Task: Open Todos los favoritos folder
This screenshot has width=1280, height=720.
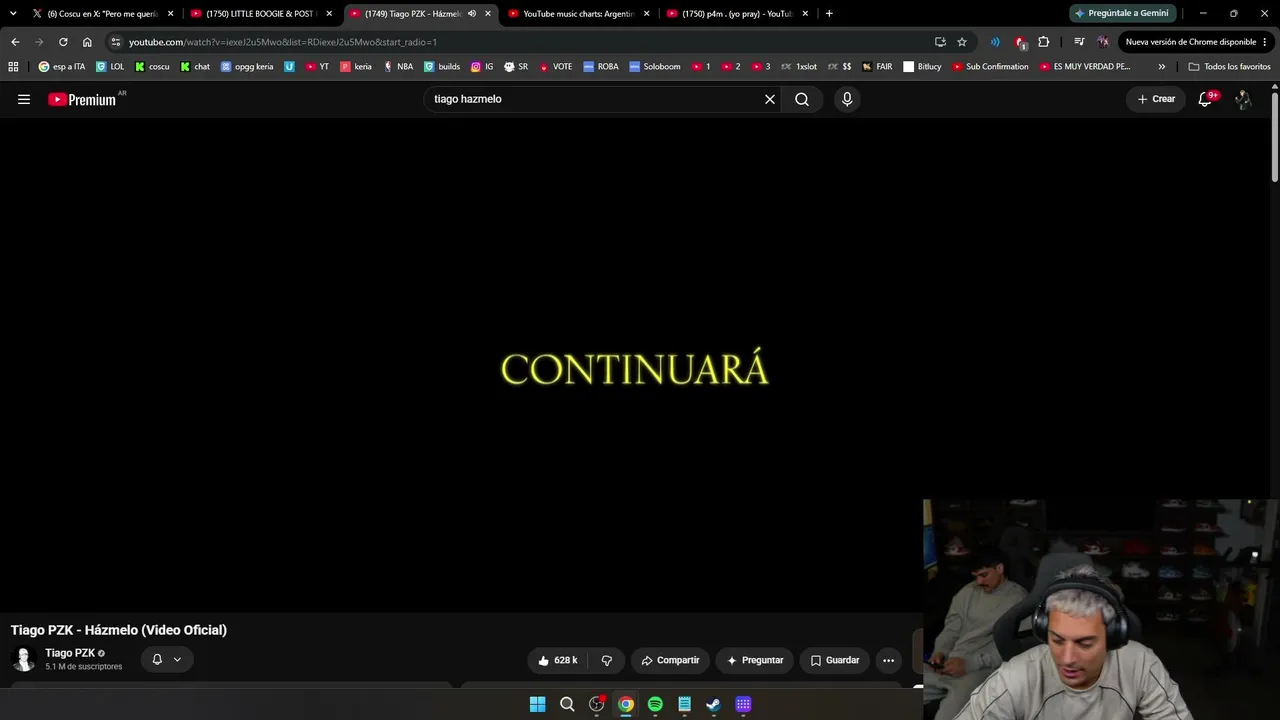Action: pos(1230,67)
